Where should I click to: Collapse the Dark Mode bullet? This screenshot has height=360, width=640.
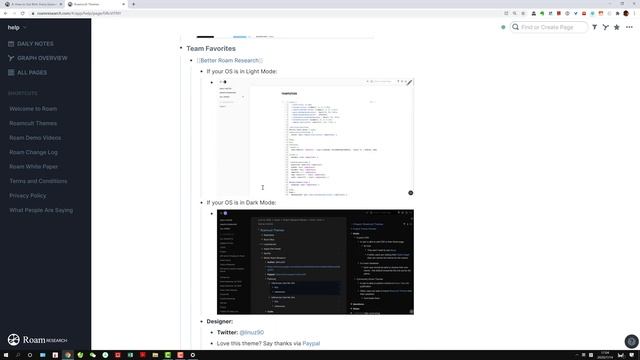click(201, 202)
